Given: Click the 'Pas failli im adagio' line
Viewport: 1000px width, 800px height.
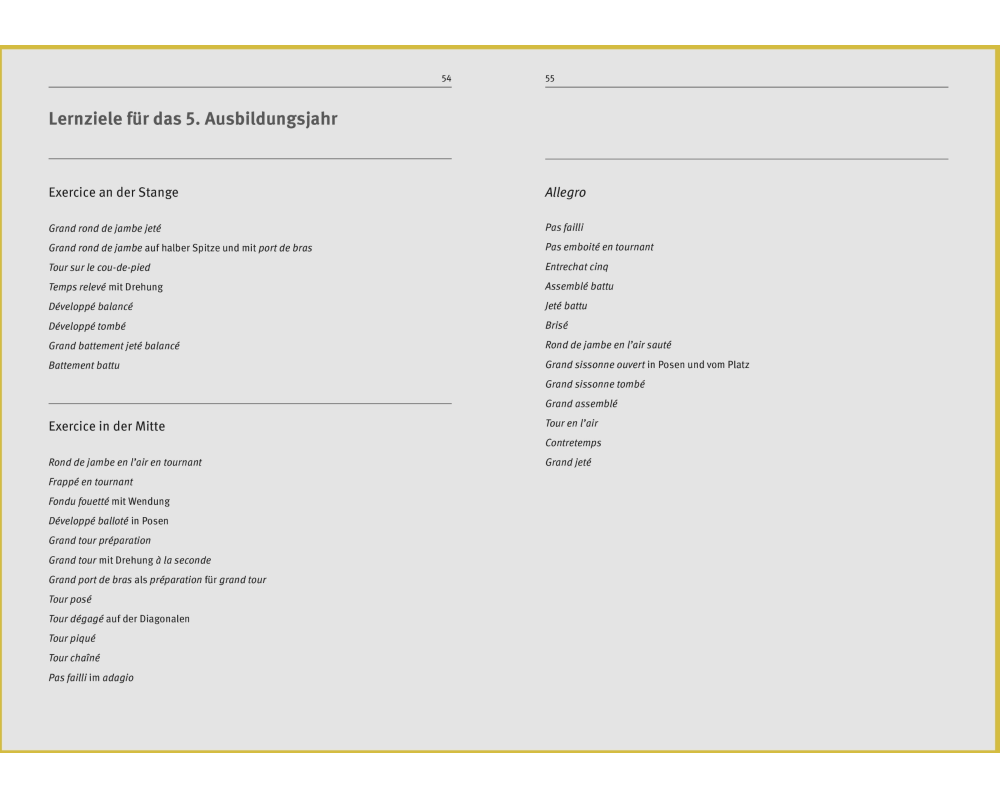Looking at the screenshot, I should click(x=91, y=677).
